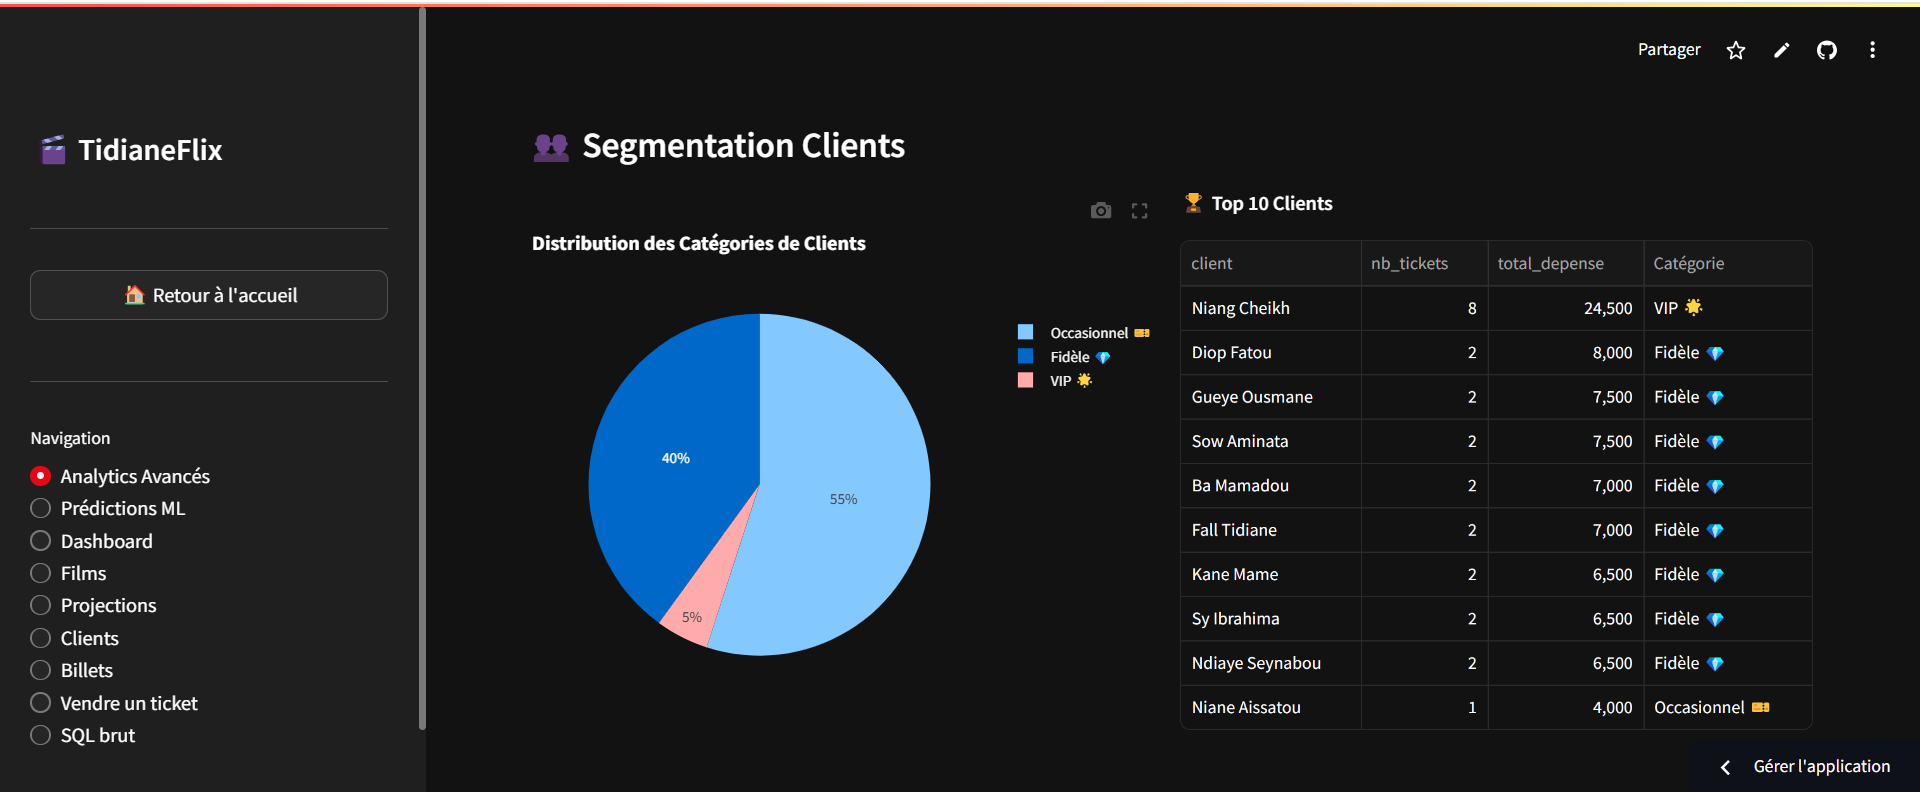The width and height of the screenshot is (1920, 792).
Task: Download chart with camera icon
Action: [x=1100, y=211]
